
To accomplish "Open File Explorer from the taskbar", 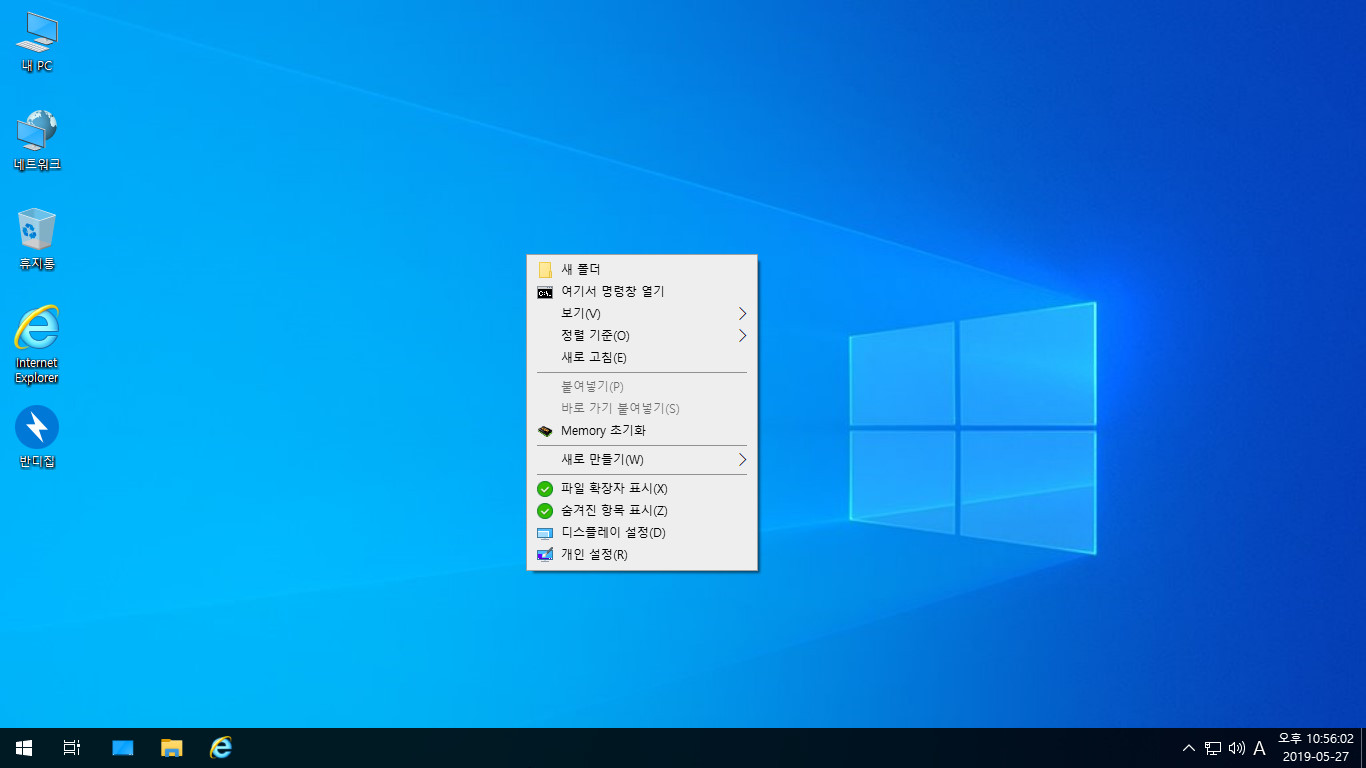I will click(172, 748).
